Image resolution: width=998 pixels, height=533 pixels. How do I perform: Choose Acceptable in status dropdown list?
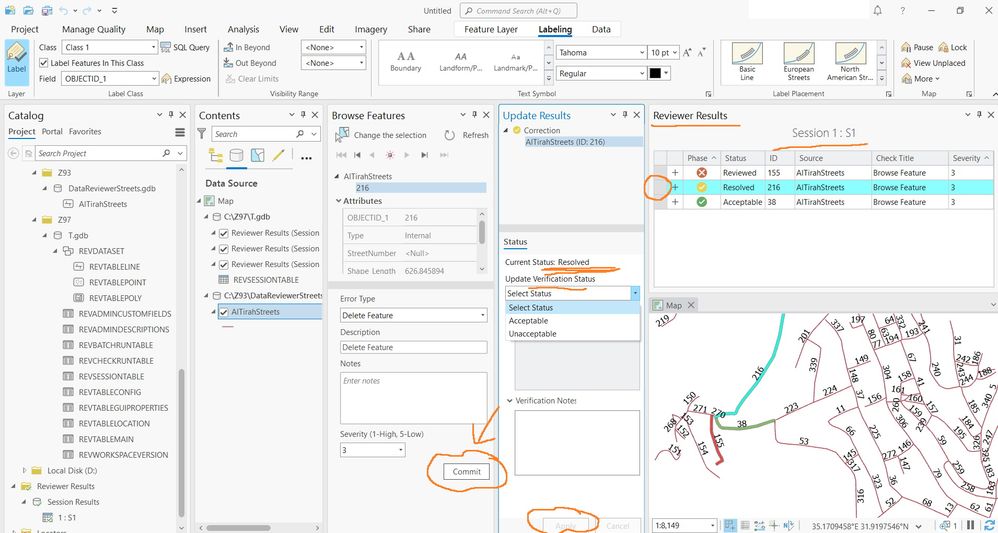[528, 321]
